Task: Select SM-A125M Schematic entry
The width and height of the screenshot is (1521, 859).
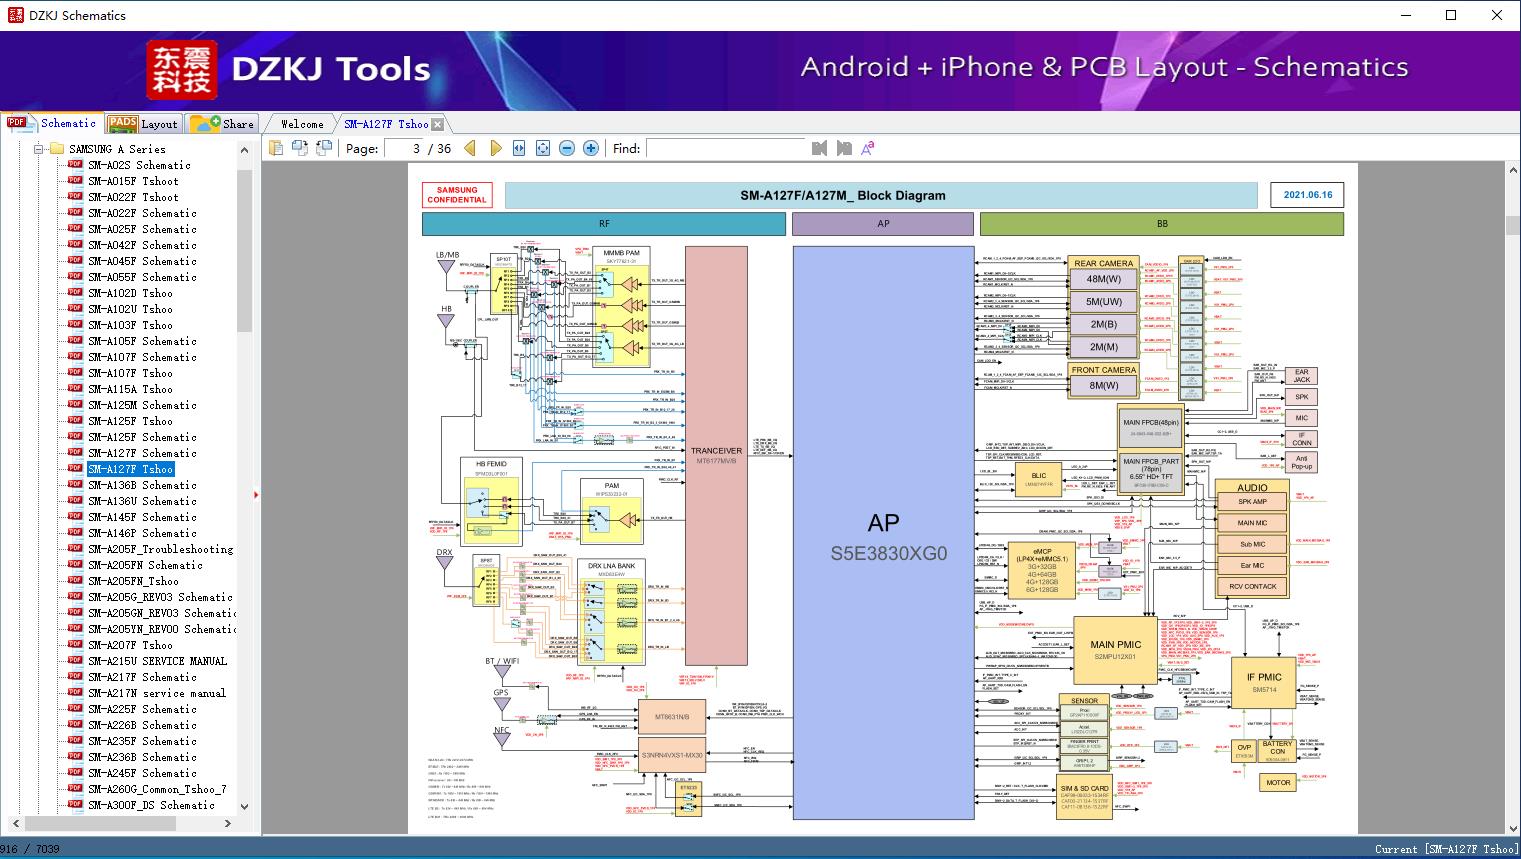Action: [142, 405]
